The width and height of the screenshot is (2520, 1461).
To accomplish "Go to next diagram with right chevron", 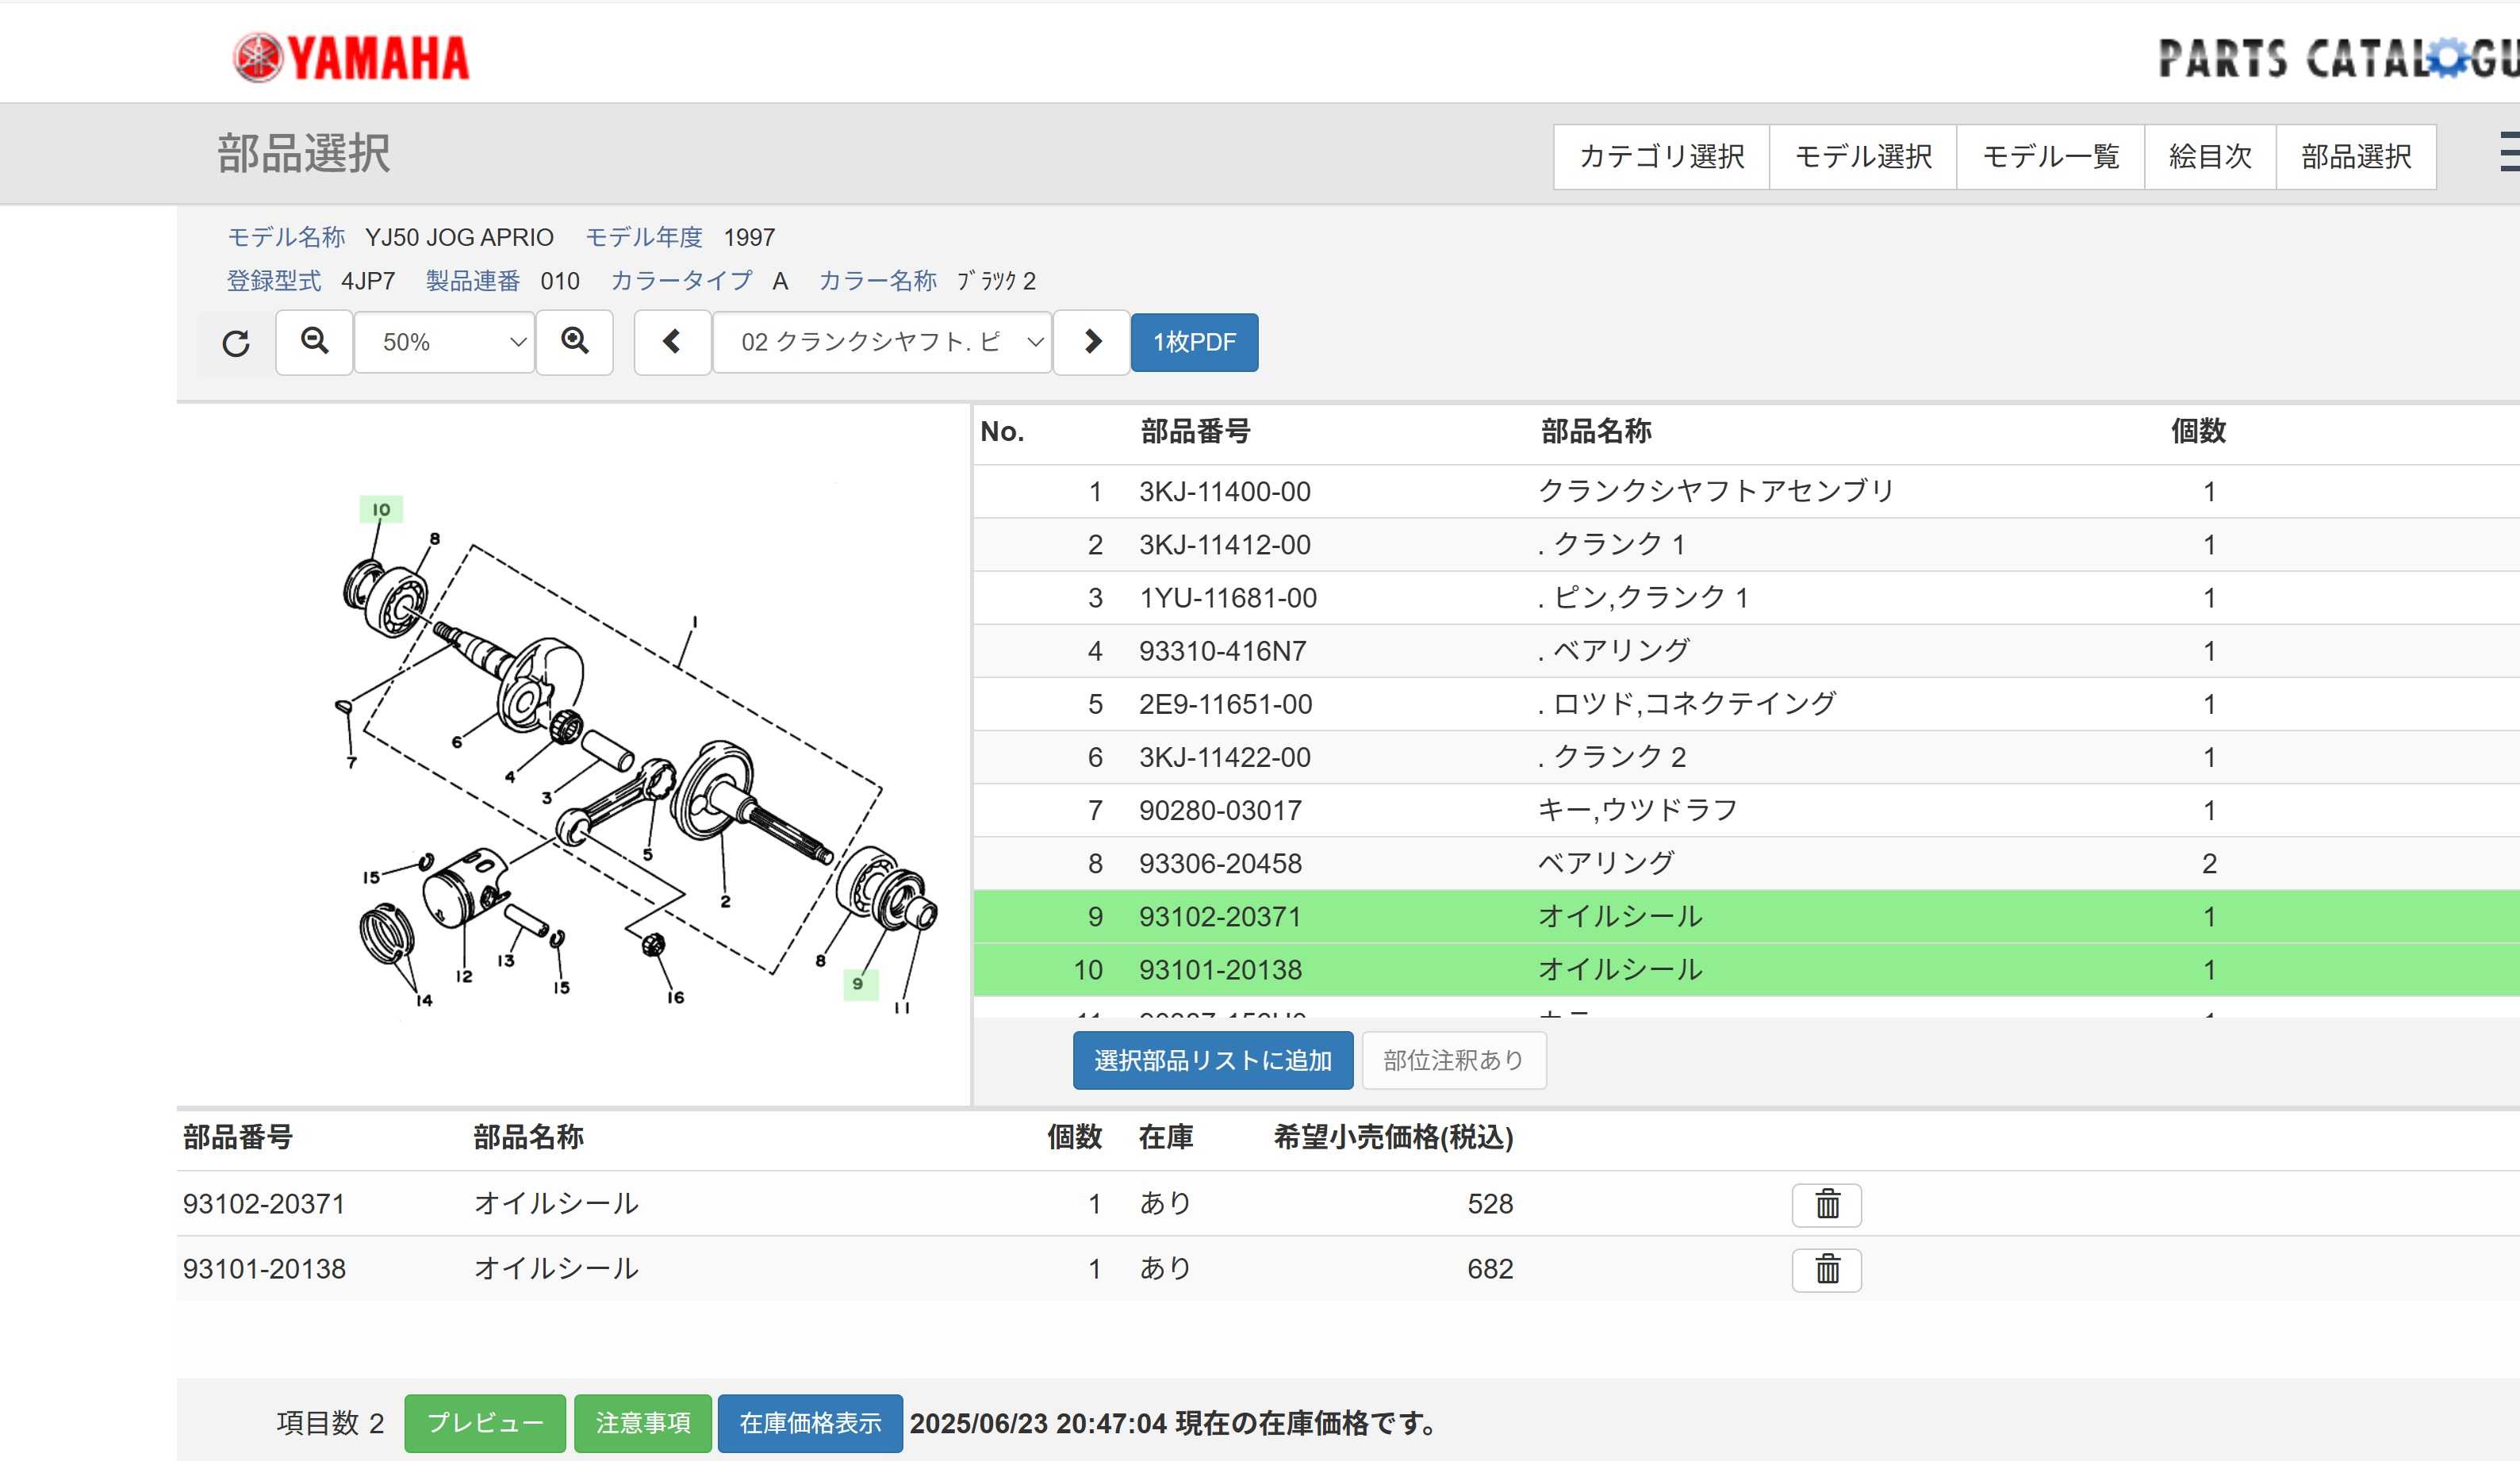I will click(x=1092, y=342).
